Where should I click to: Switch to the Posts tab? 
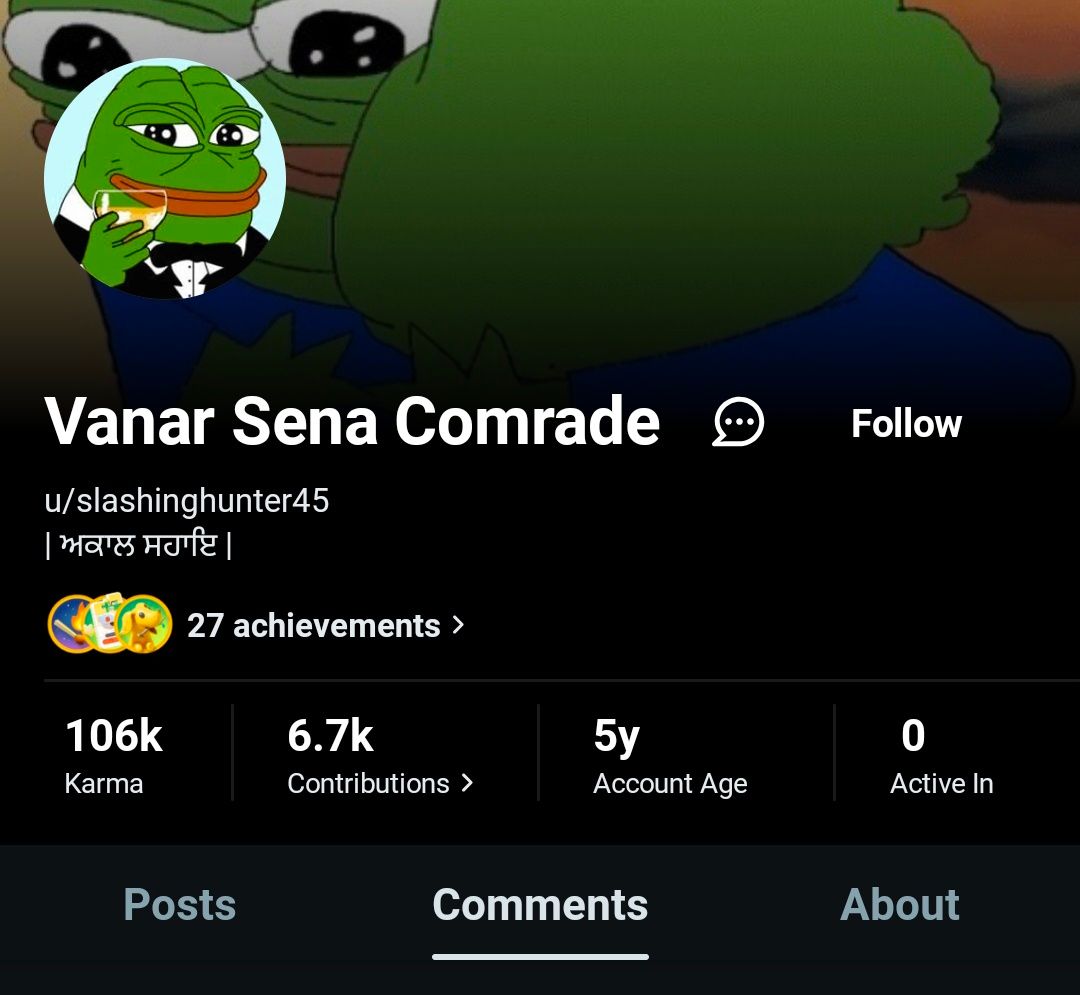[180, 904]
